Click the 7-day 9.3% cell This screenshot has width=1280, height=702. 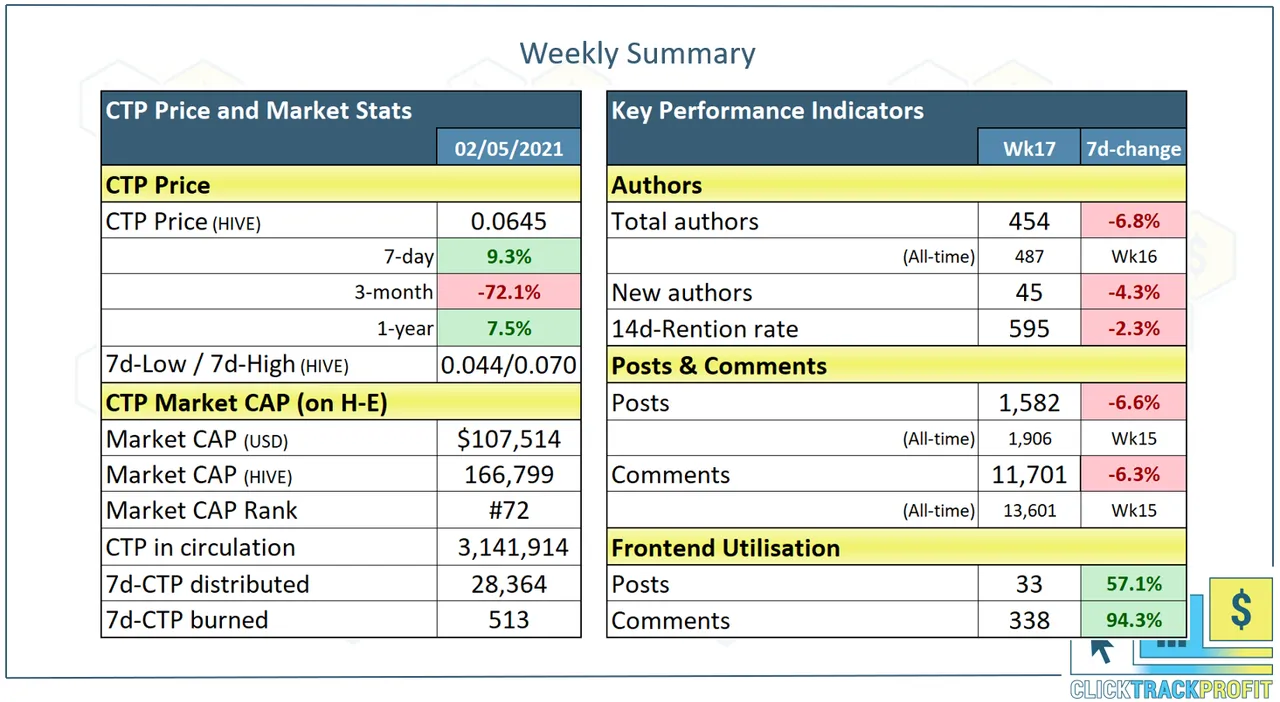click(509, 257)
